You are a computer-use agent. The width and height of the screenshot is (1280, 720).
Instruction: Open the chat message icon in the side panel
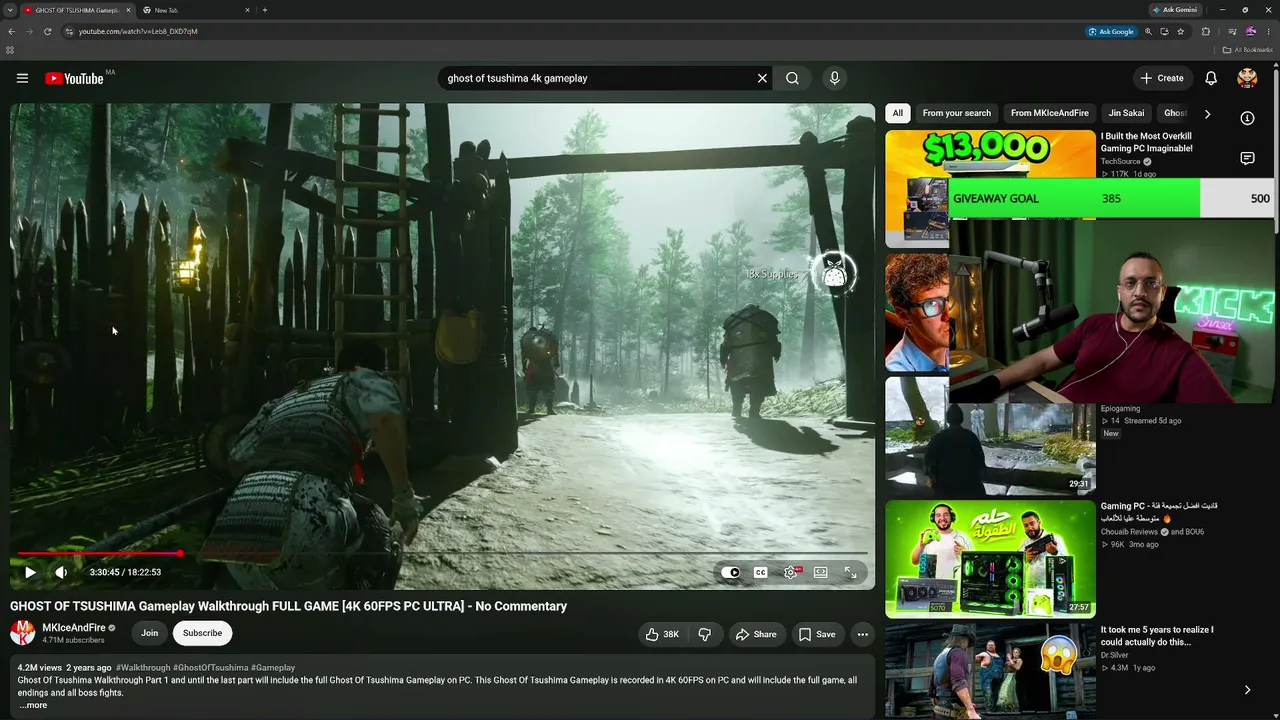pyautogui.click(x=1247, y=158)
